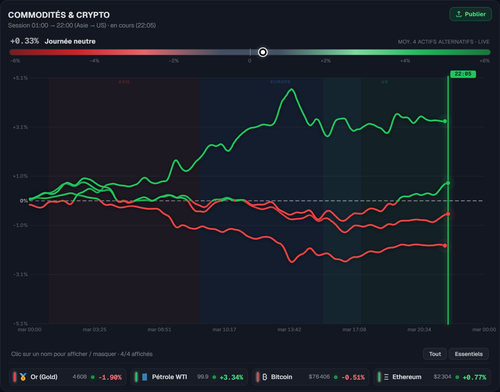The height and width of the screenshot is (392, 500).
Task: Click the upload icon in Publier
Action: pos(459,14)
